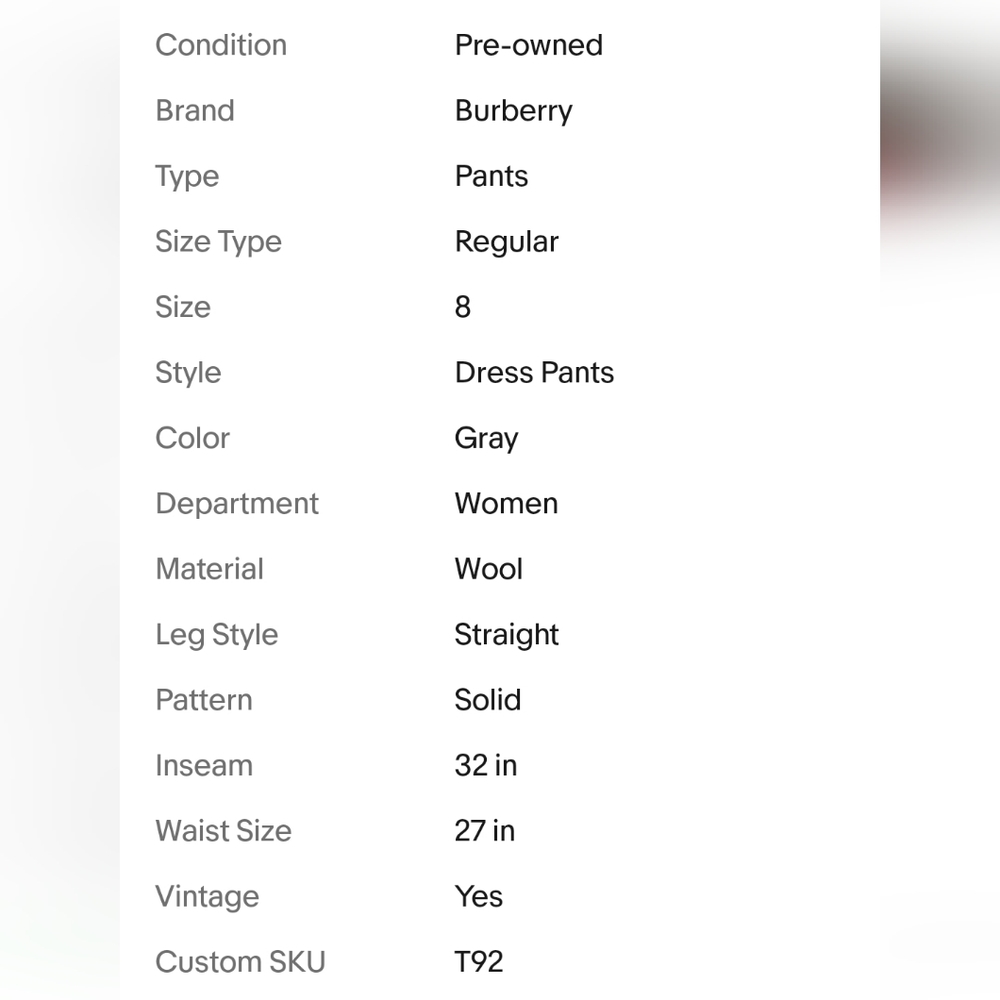Click the Yes vintage value
This screenshot has width=1000, height=1000.
pos(479,897)
